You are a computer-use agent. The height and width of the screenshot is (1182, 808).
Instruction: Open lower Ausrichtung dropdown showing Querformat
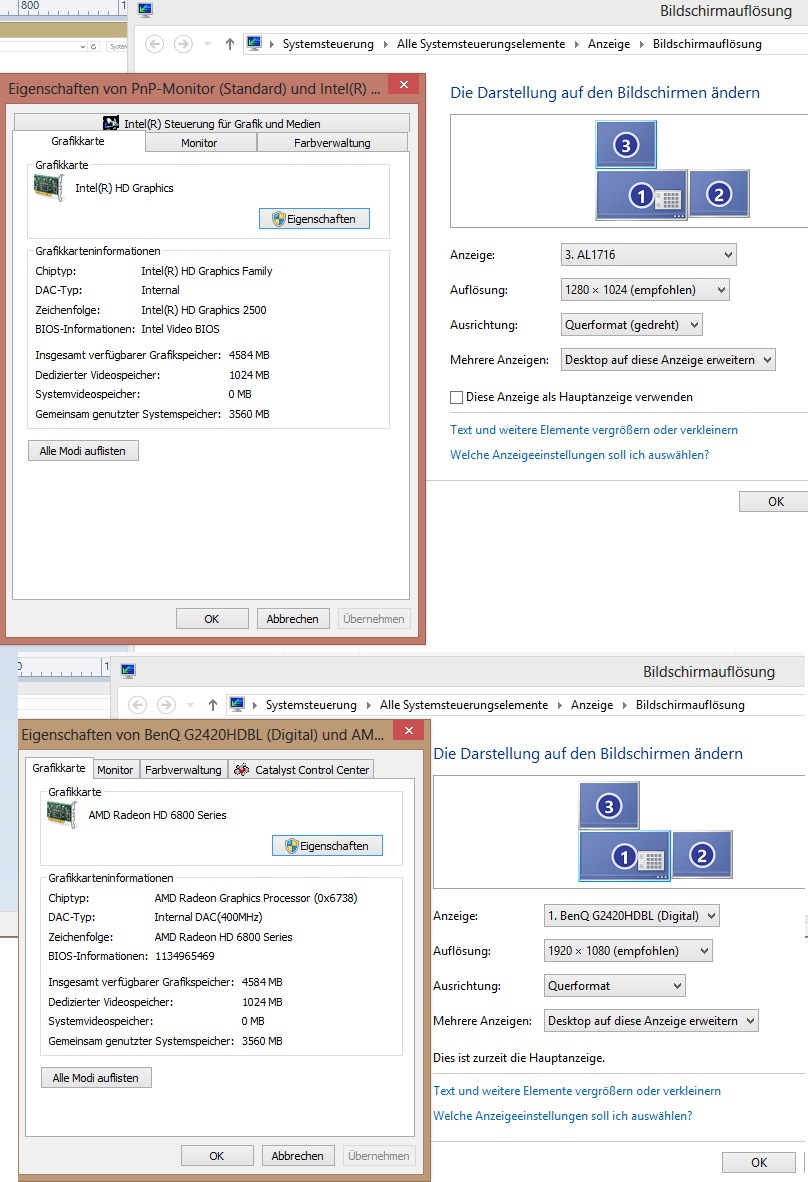[x=614, y=985]
